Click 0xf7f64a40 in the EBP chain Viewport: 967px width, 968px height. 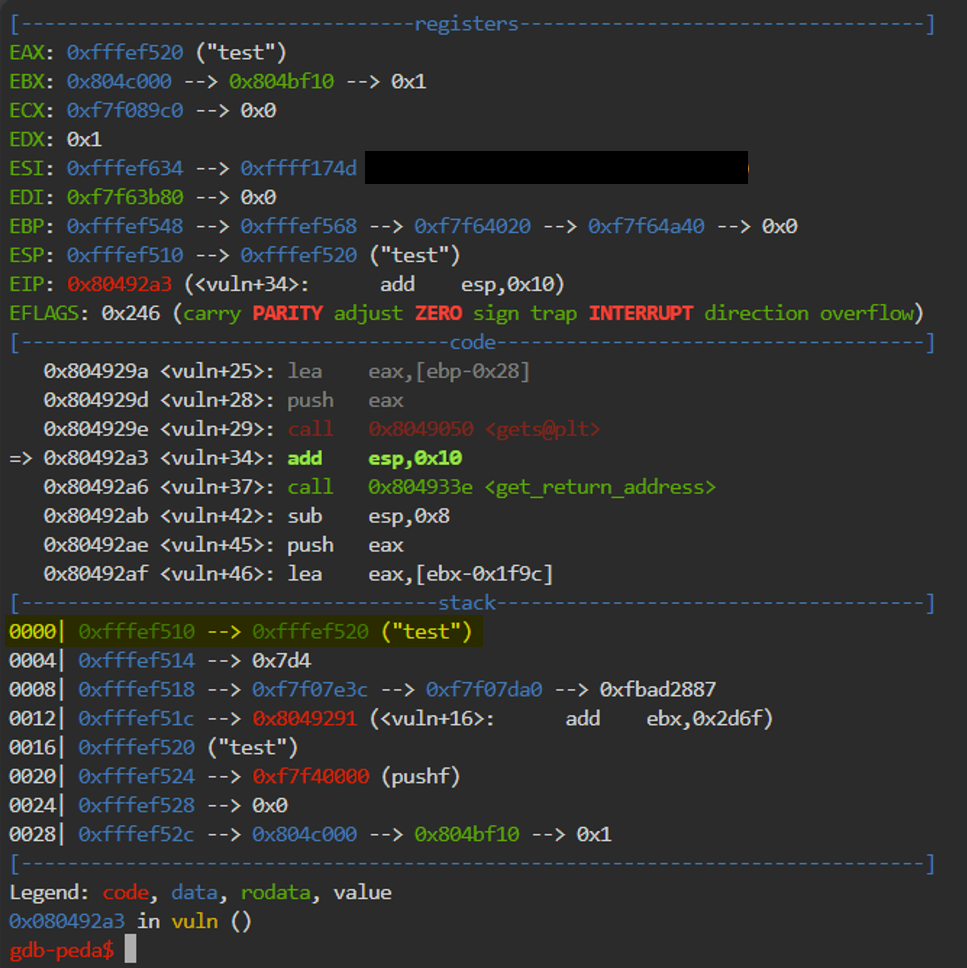(x=646, y=226)
